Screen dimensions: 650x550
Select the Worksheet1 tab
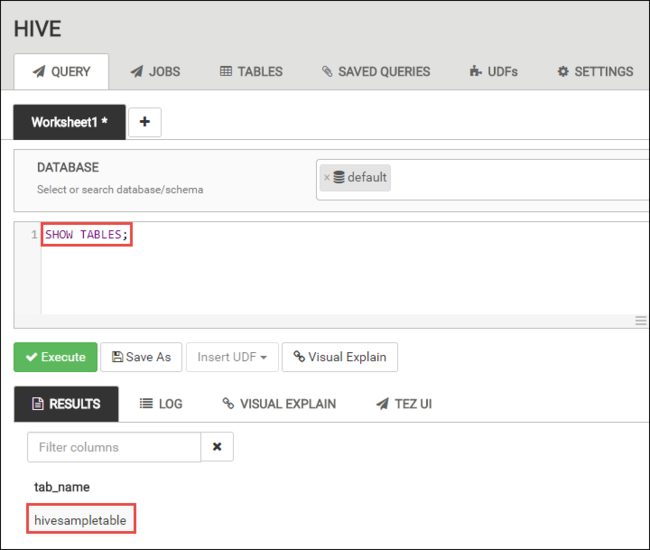(69, 122)
